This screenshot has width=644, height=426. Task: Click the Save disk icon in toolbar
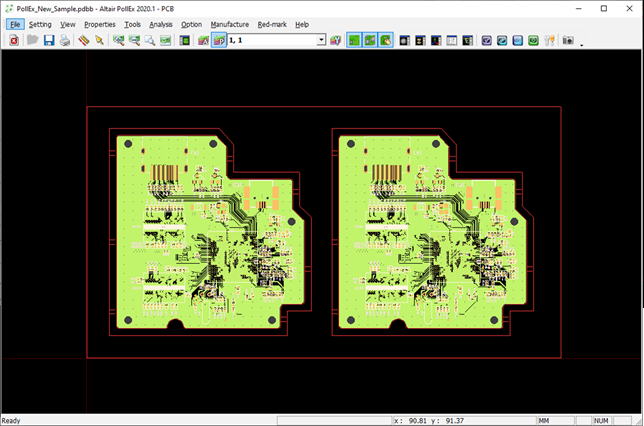[48, 40]
